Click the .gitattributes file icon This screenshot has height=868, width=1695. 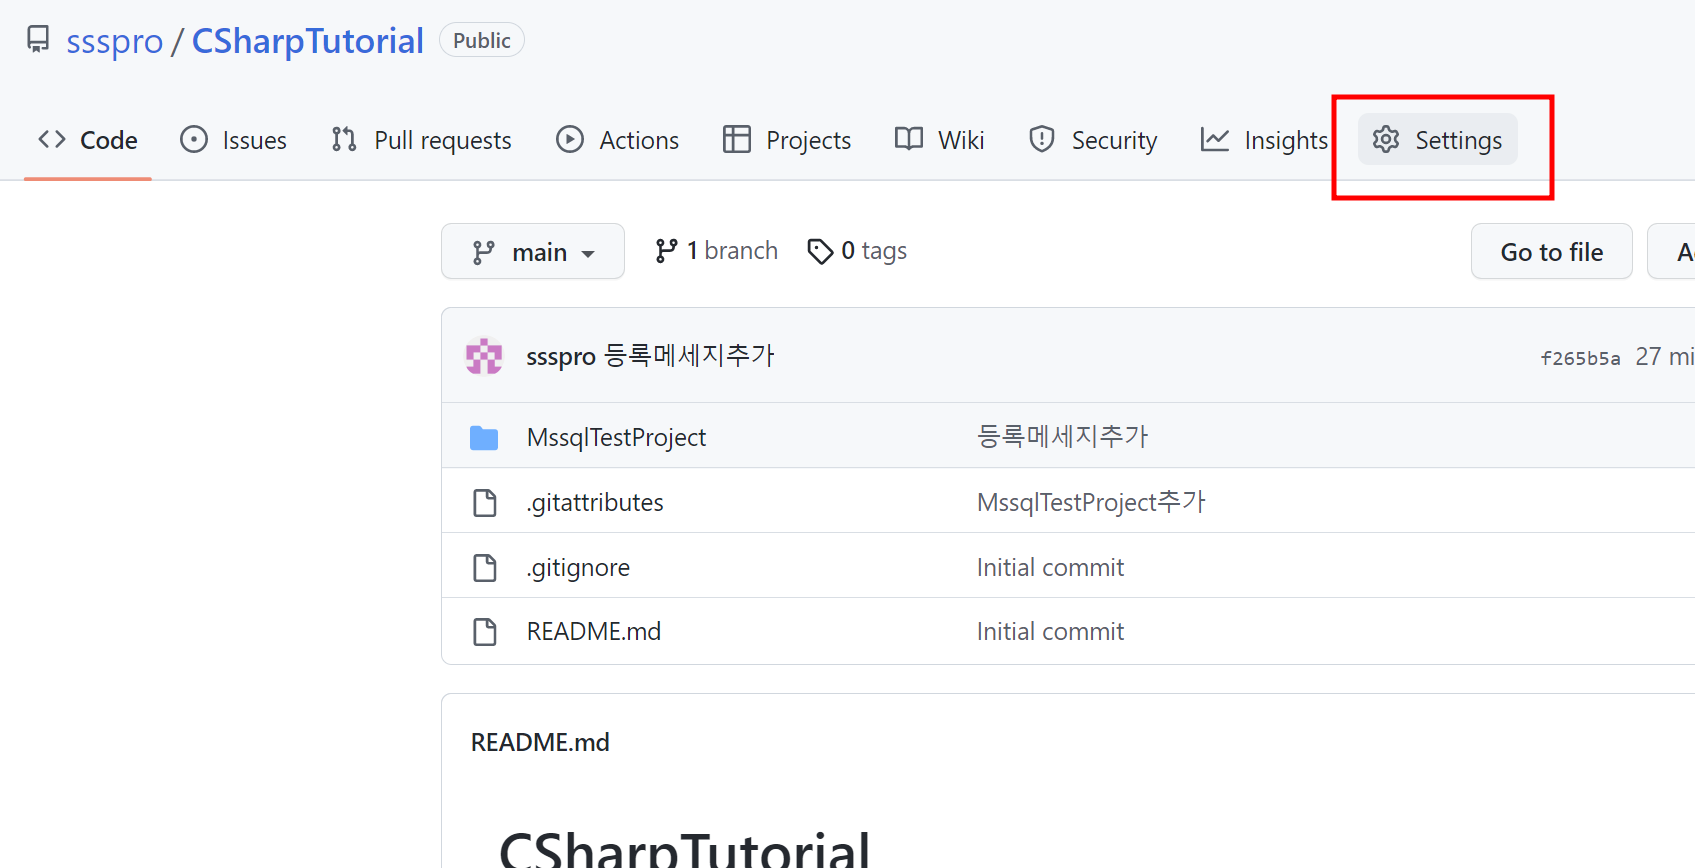pyautogui.click(x=485, y=502)
